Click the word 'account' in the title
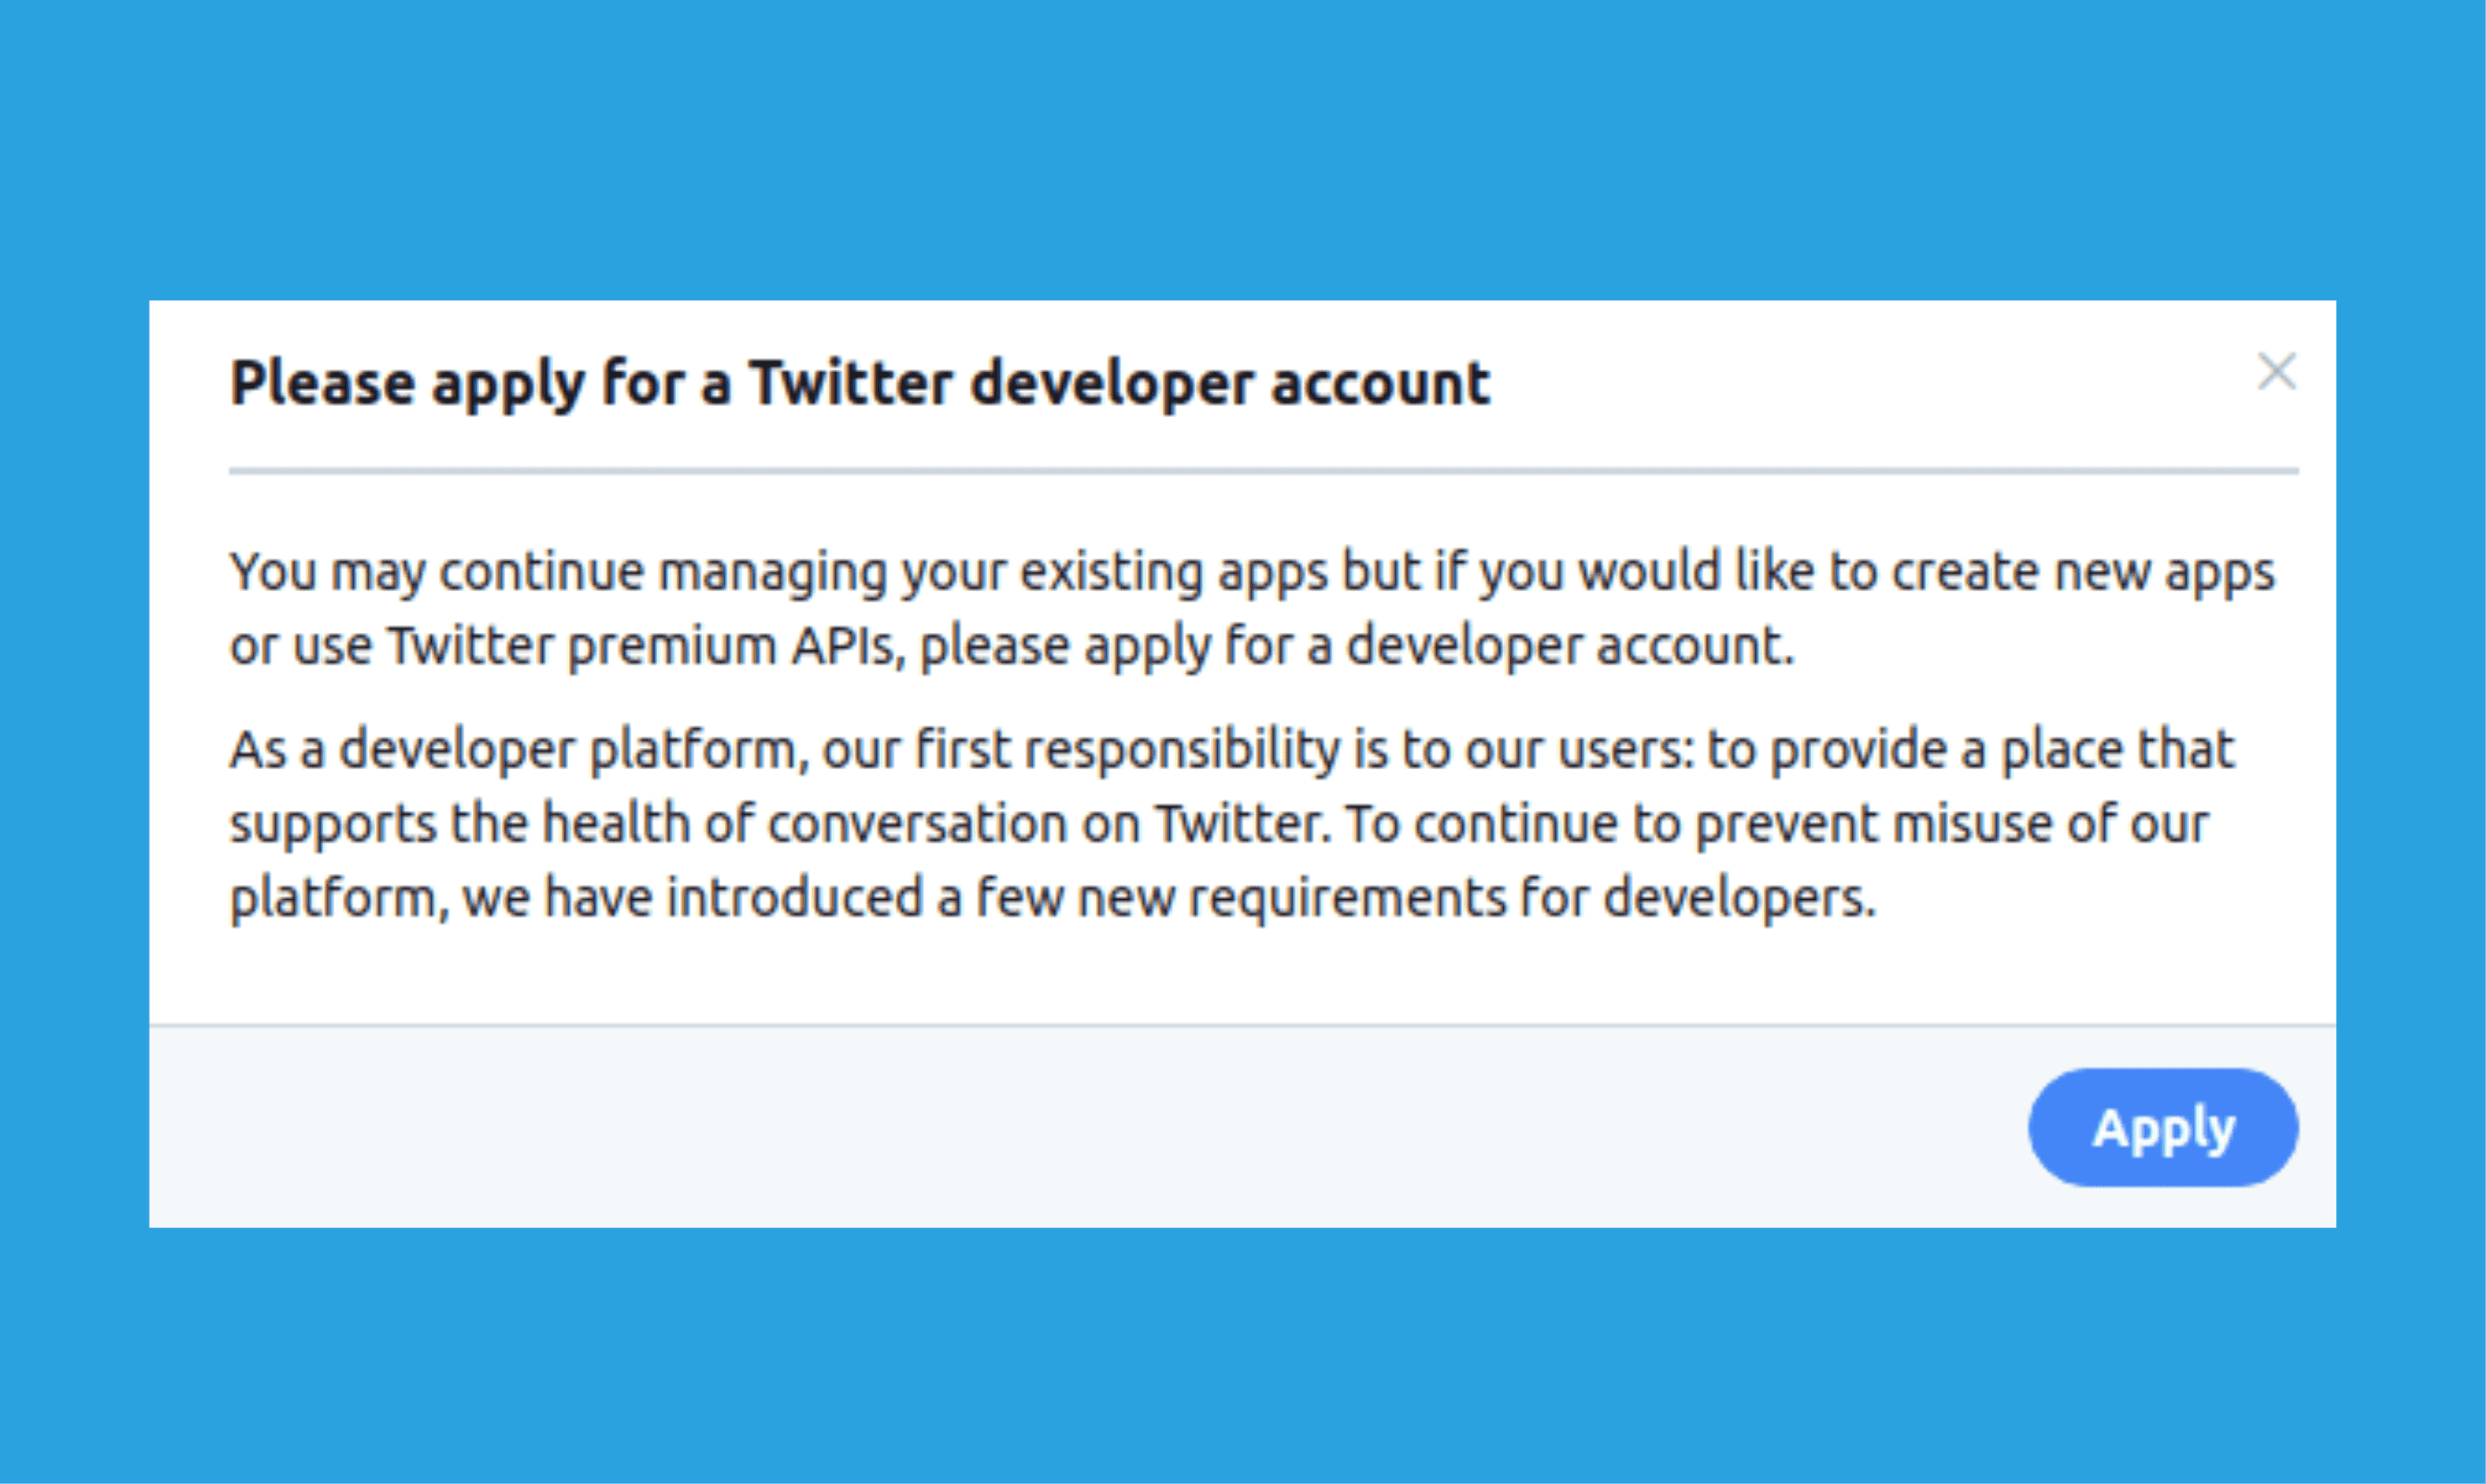The width and height of the screenshot is (2486, 1484). click(1380, 383)
